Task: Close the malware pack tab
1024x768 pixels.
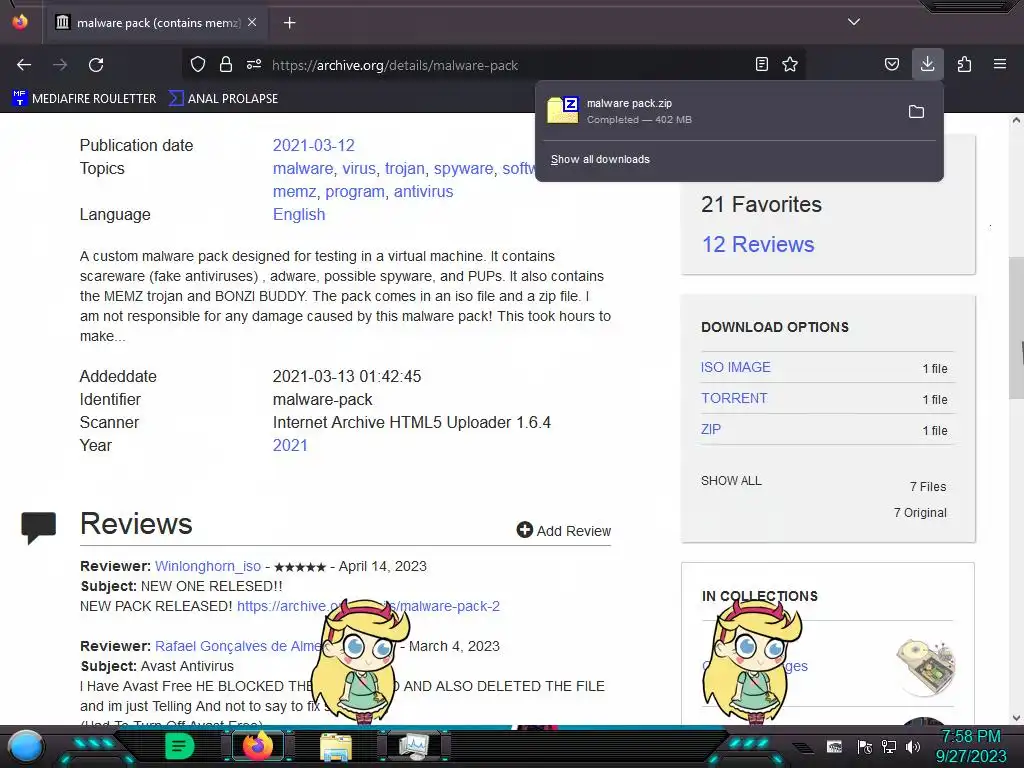Action: (x=252, y=22)
